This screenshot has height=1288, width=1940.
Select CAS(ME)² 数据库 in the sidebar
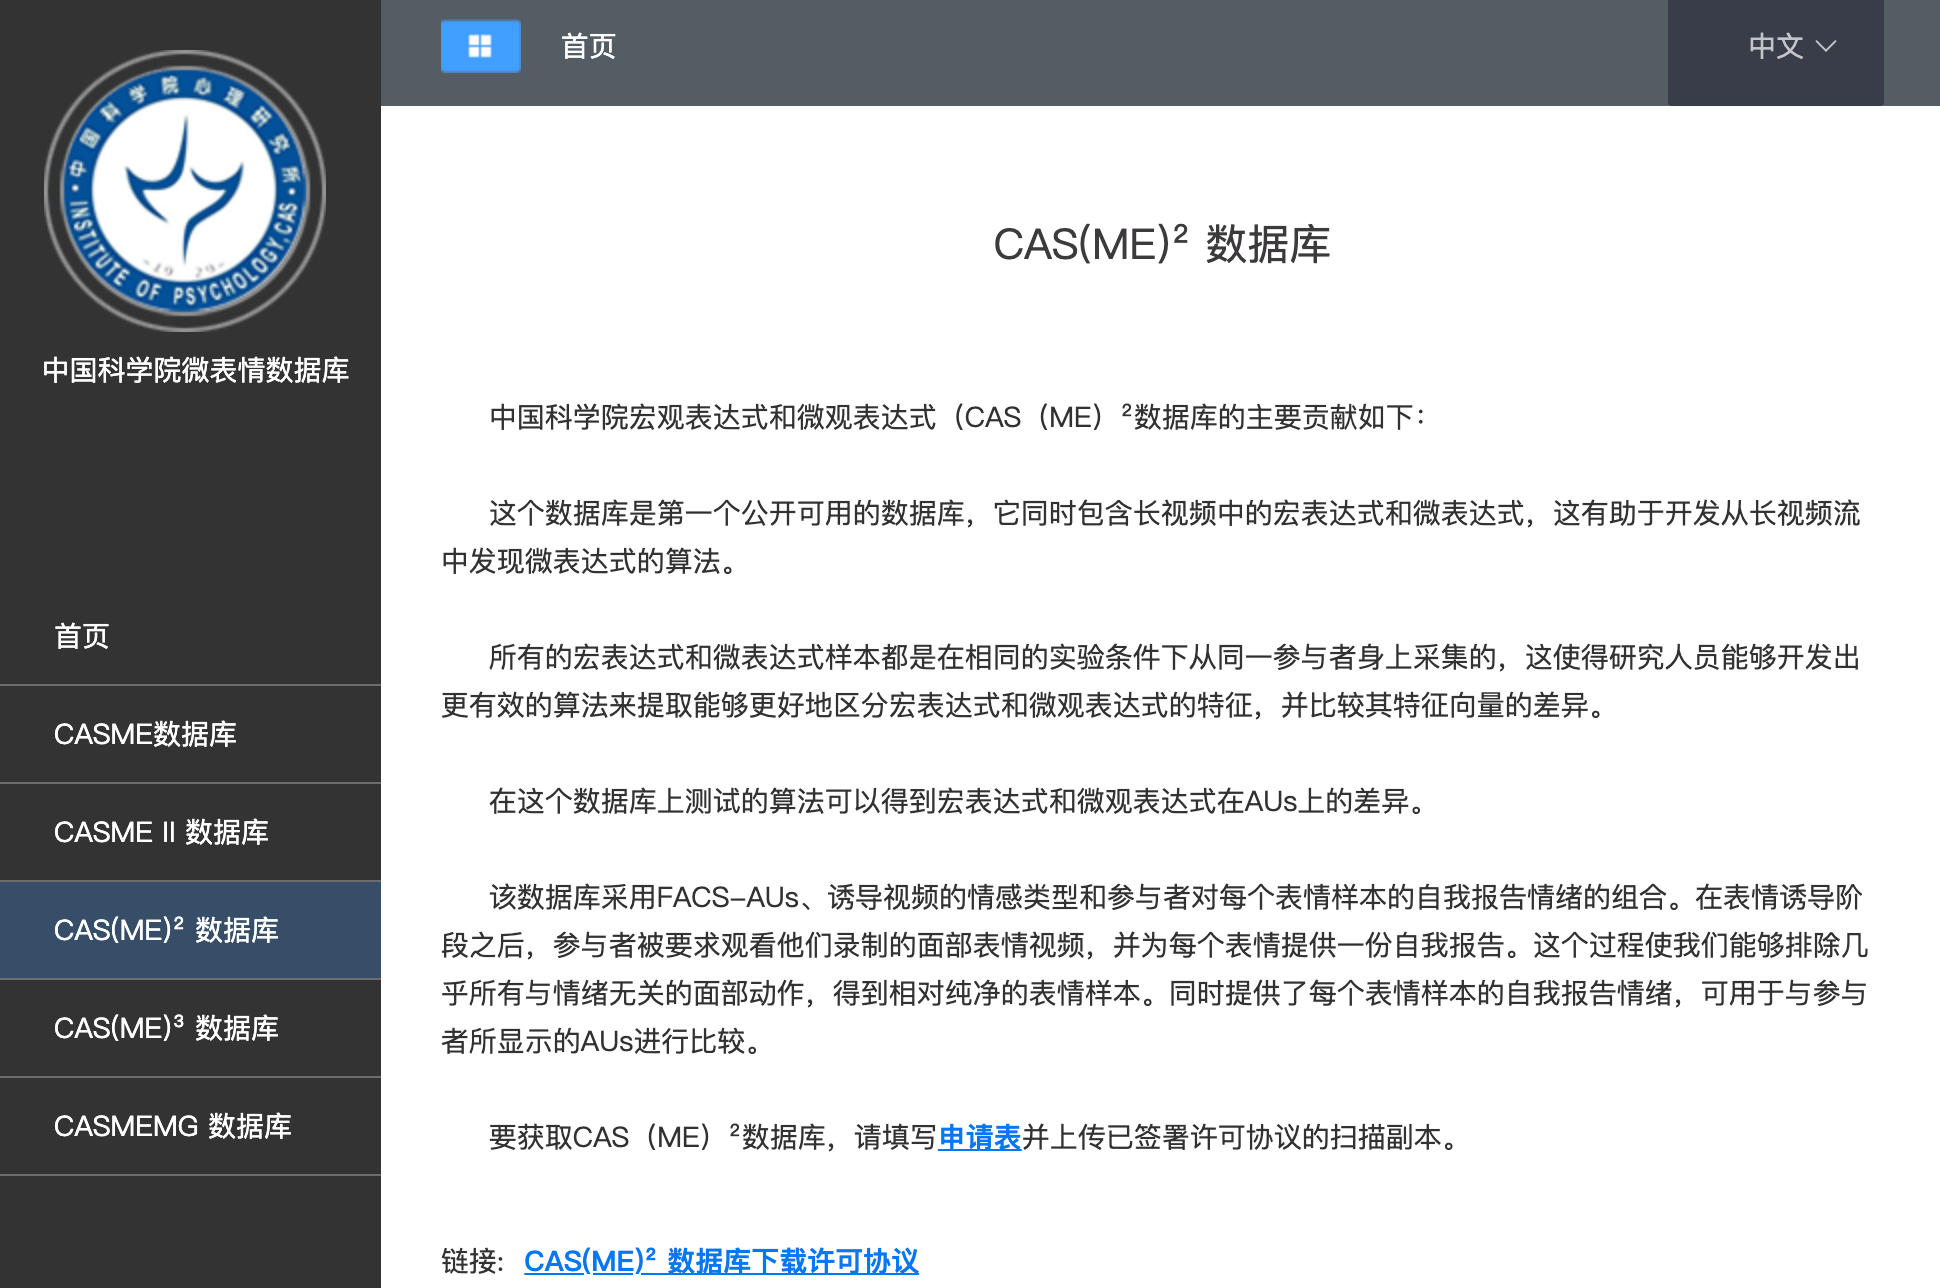[190, 930]
